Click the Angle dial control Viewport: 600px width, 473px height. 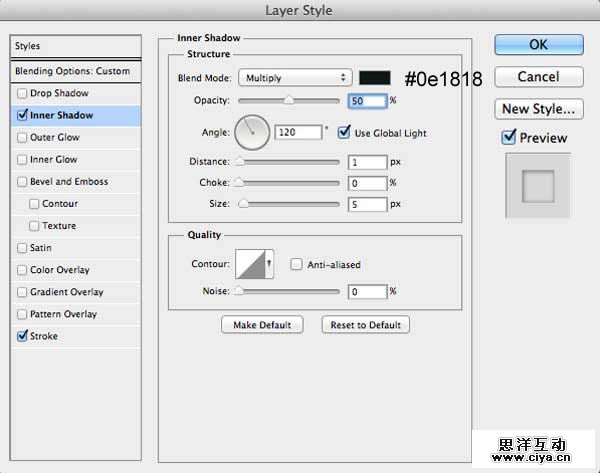click(x=252, y=130)
